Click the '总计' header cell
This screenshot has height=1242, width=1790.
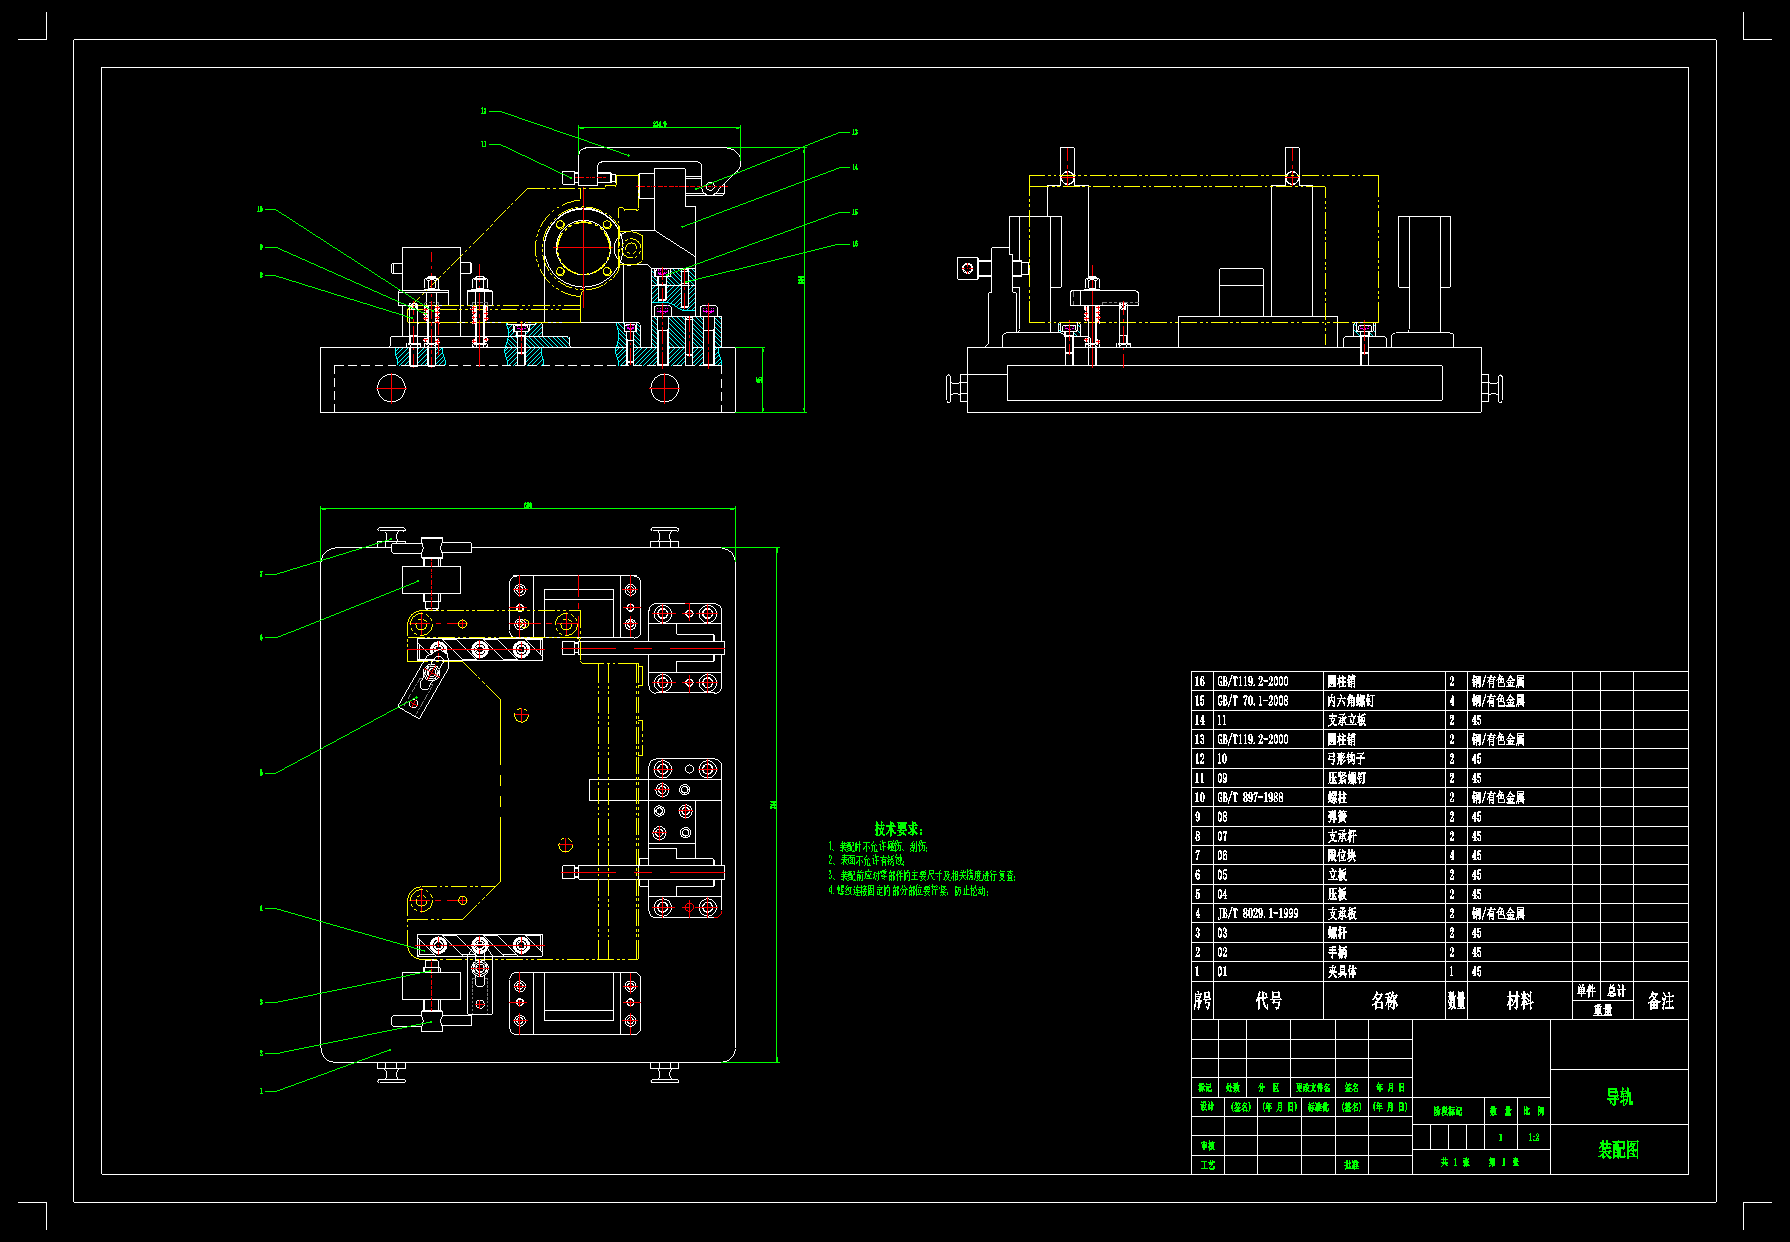tap(1617, 991)
